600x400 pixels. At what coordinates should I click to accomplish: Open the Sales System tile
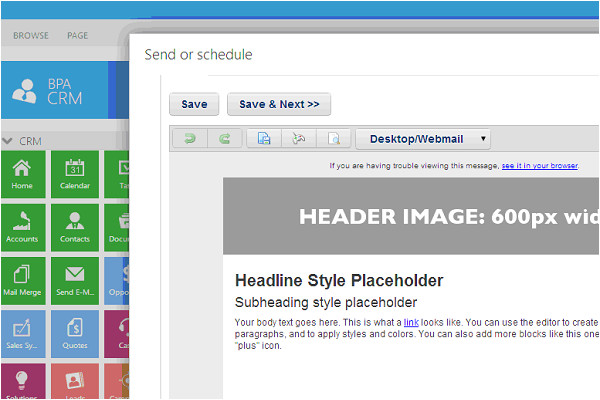pos(22,334)
